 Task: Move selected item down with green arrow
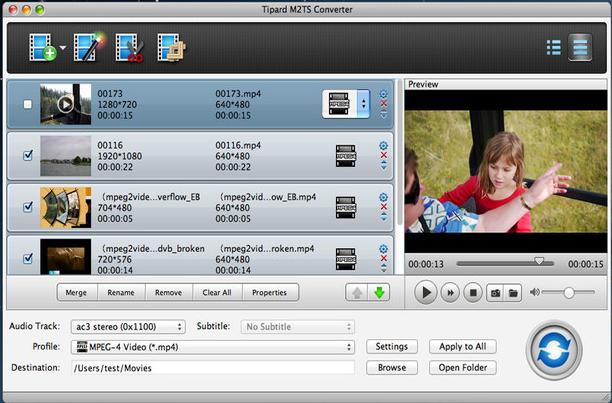click(379, 293)
